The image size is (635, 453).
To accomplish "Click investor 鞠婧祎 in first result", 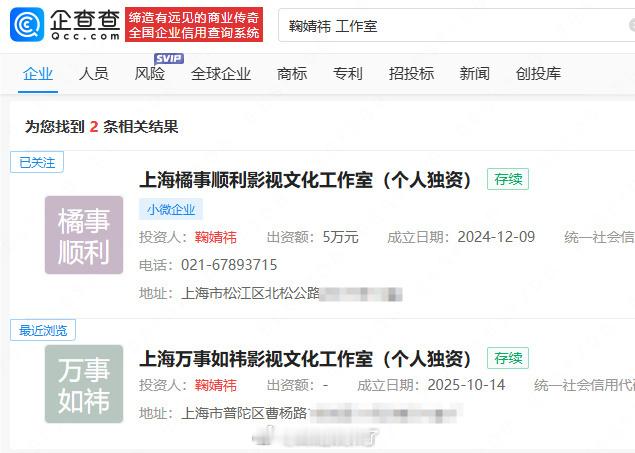I will coord(215,237).
